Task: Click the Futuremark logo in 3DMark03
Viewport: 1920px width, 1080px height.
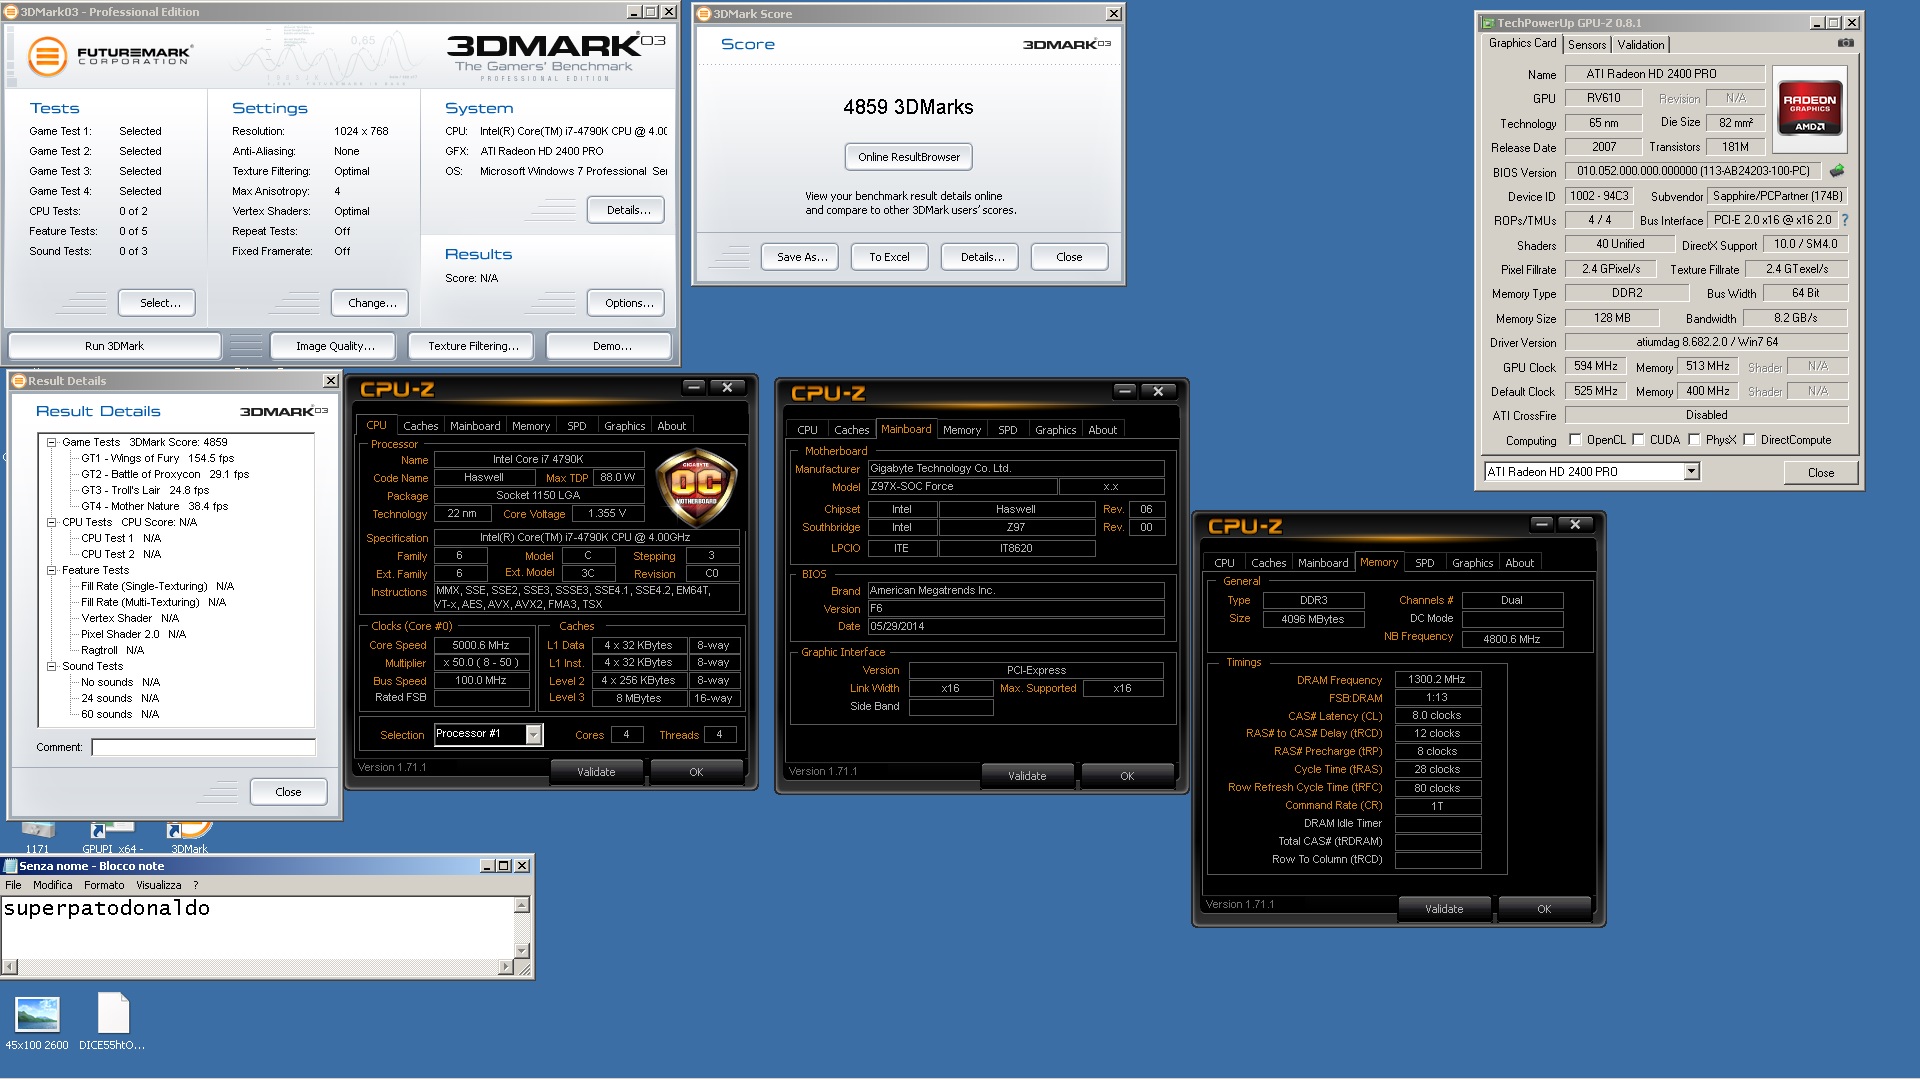Action: tap(110, 56)
